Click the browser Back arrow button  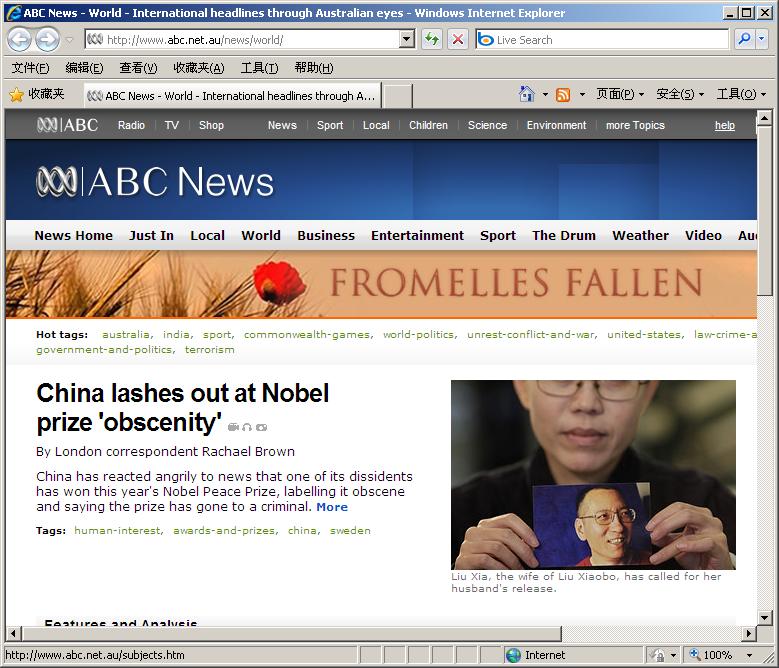[20, 39]
